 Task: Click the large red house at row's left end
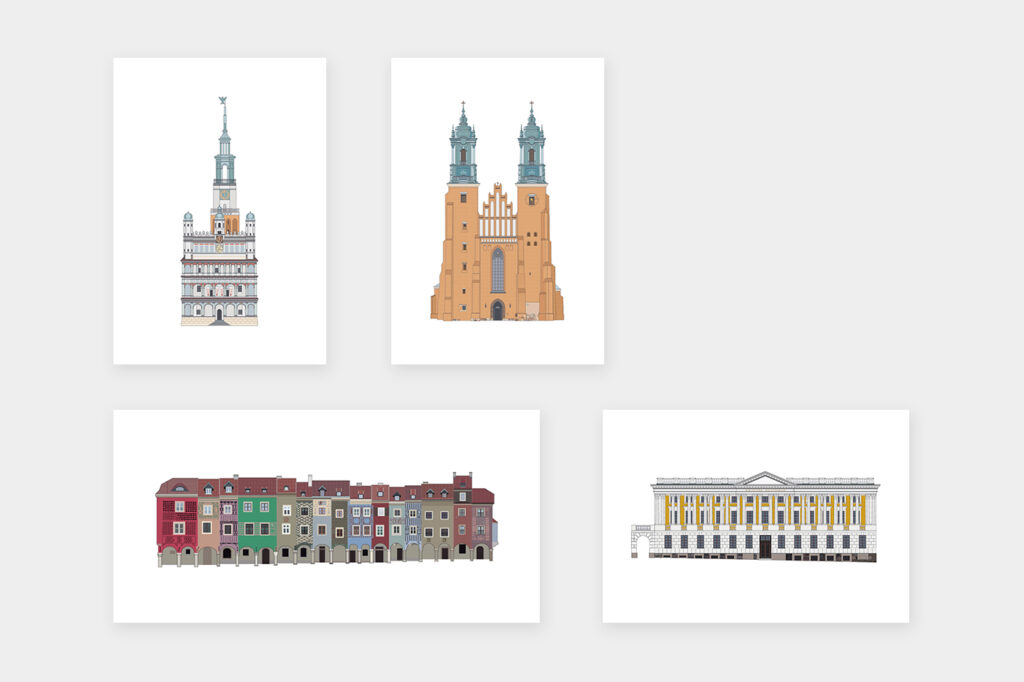click(x=177, y=522)
